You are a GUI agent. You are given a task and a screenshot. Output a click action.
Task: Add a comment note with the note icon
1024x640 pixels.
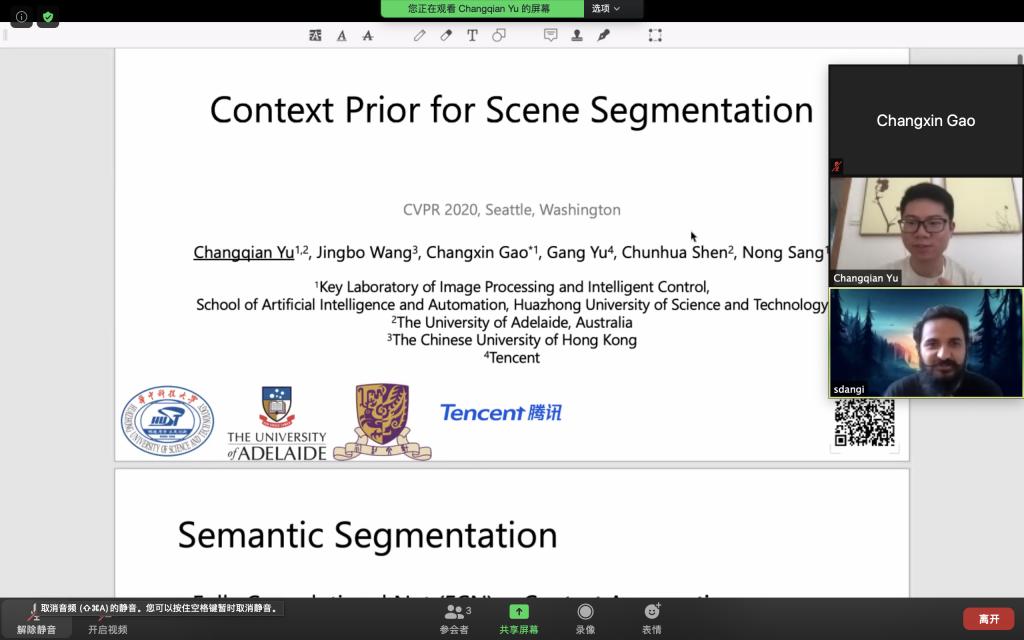550,35
